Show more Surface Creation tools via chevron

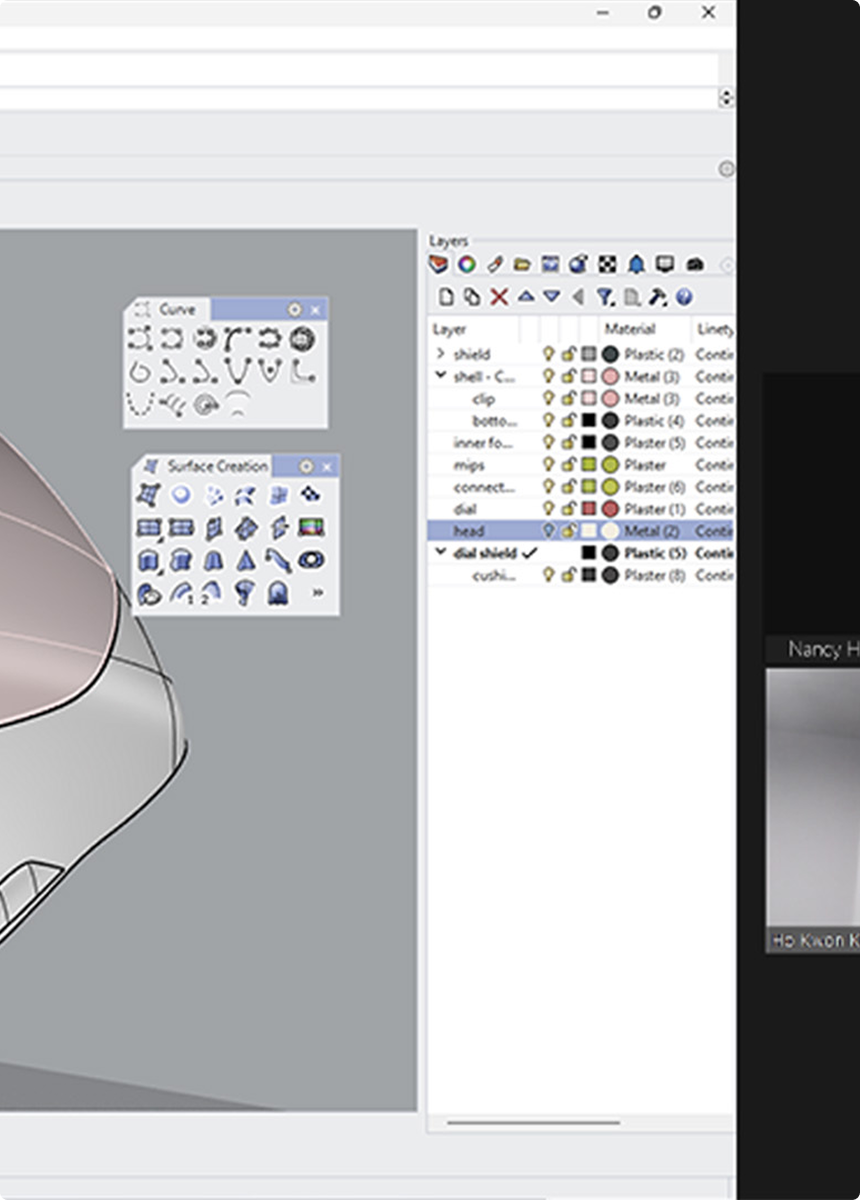(x=318, y=593)
